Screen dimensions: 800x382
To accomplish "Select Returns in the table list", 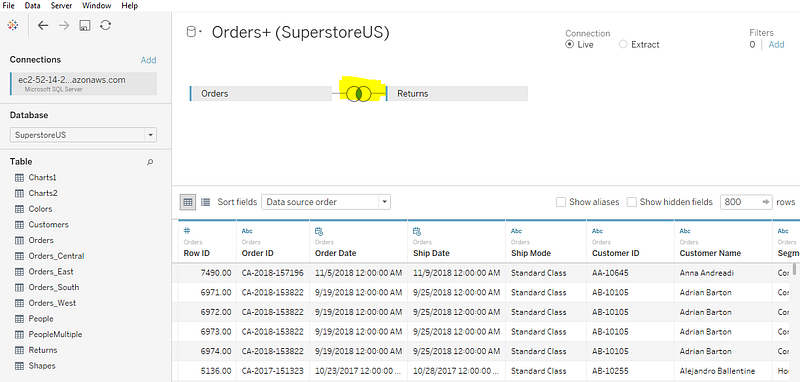I will [43, 350].
